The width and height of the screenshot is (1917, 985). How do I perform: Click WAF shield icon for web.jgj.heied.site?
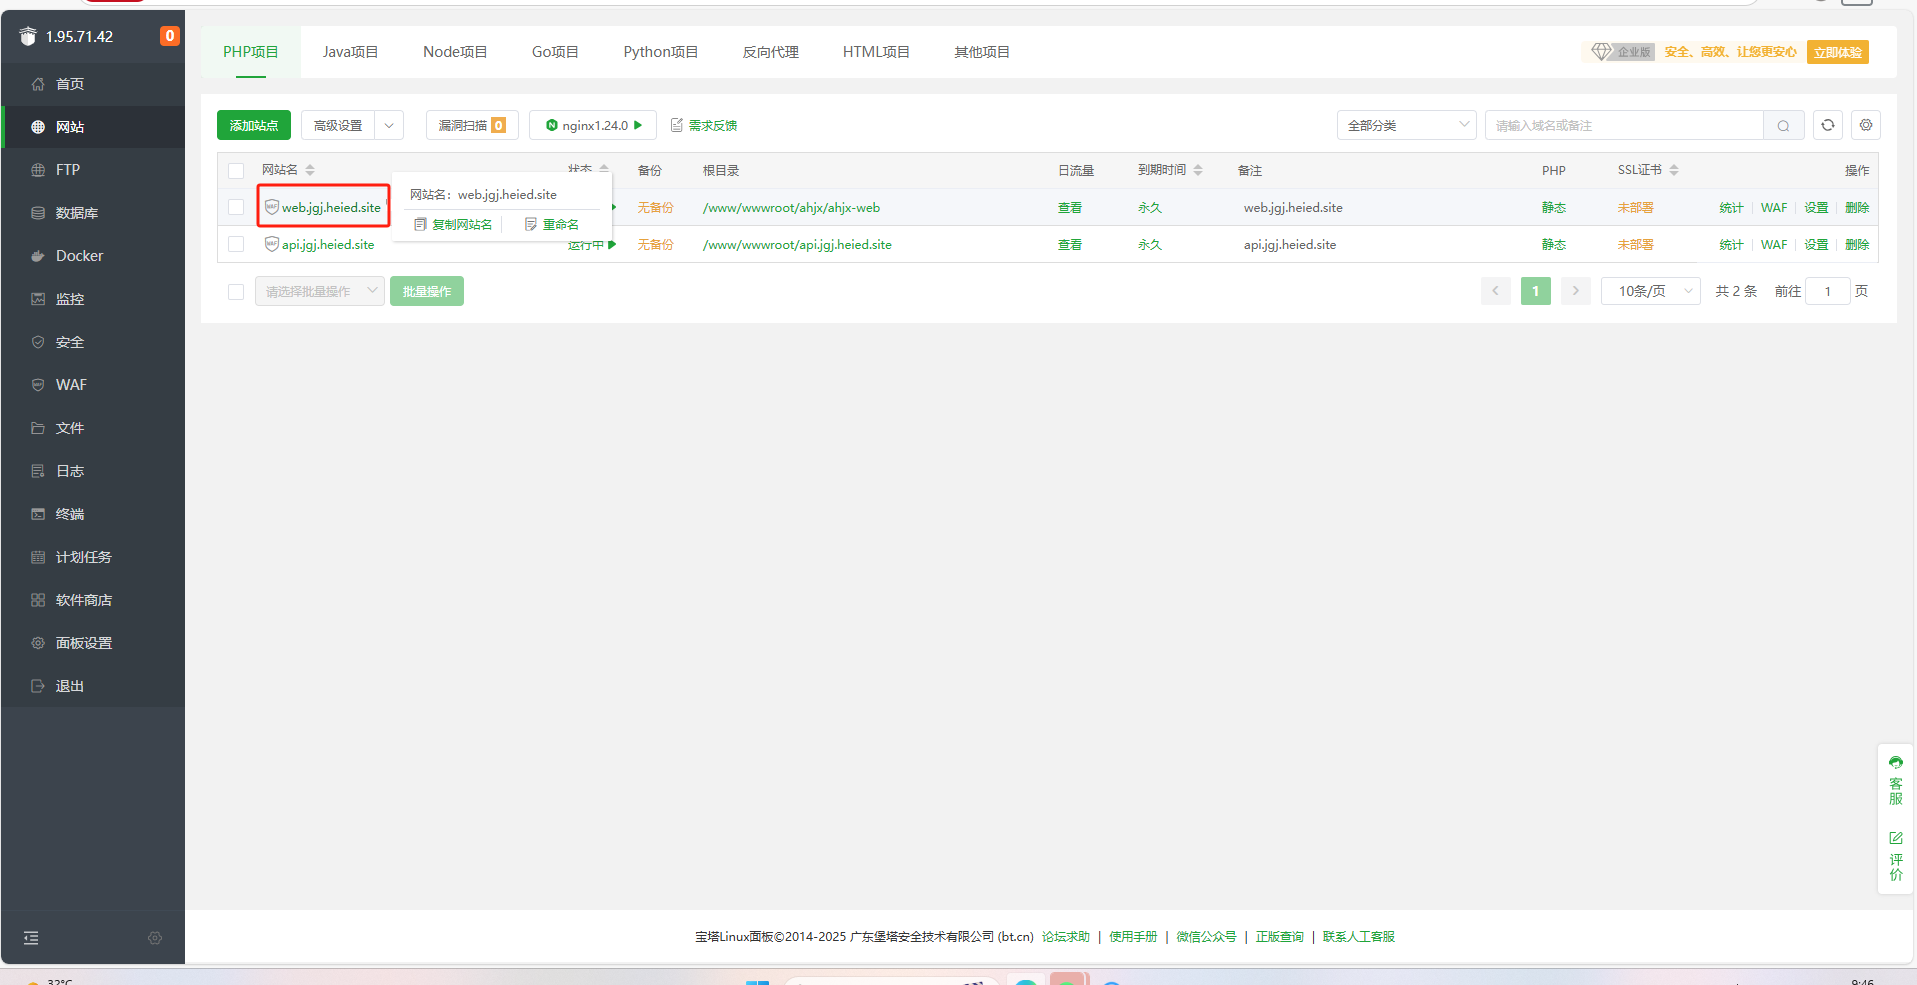[x=271, y=207]
